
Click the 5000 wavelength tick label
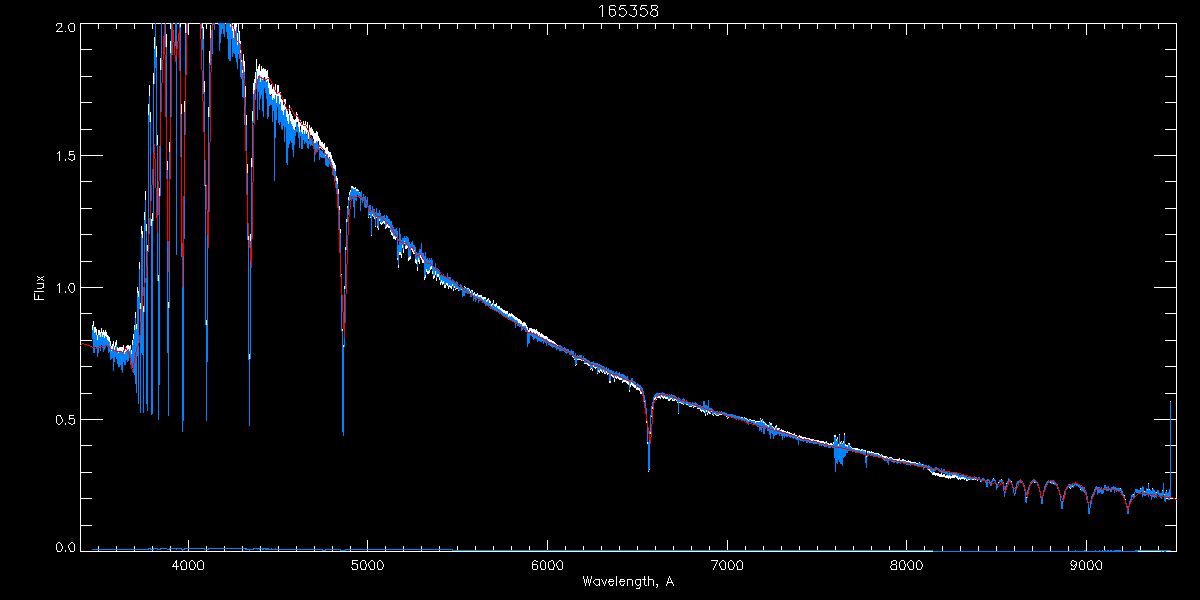[x=367, y=563]
